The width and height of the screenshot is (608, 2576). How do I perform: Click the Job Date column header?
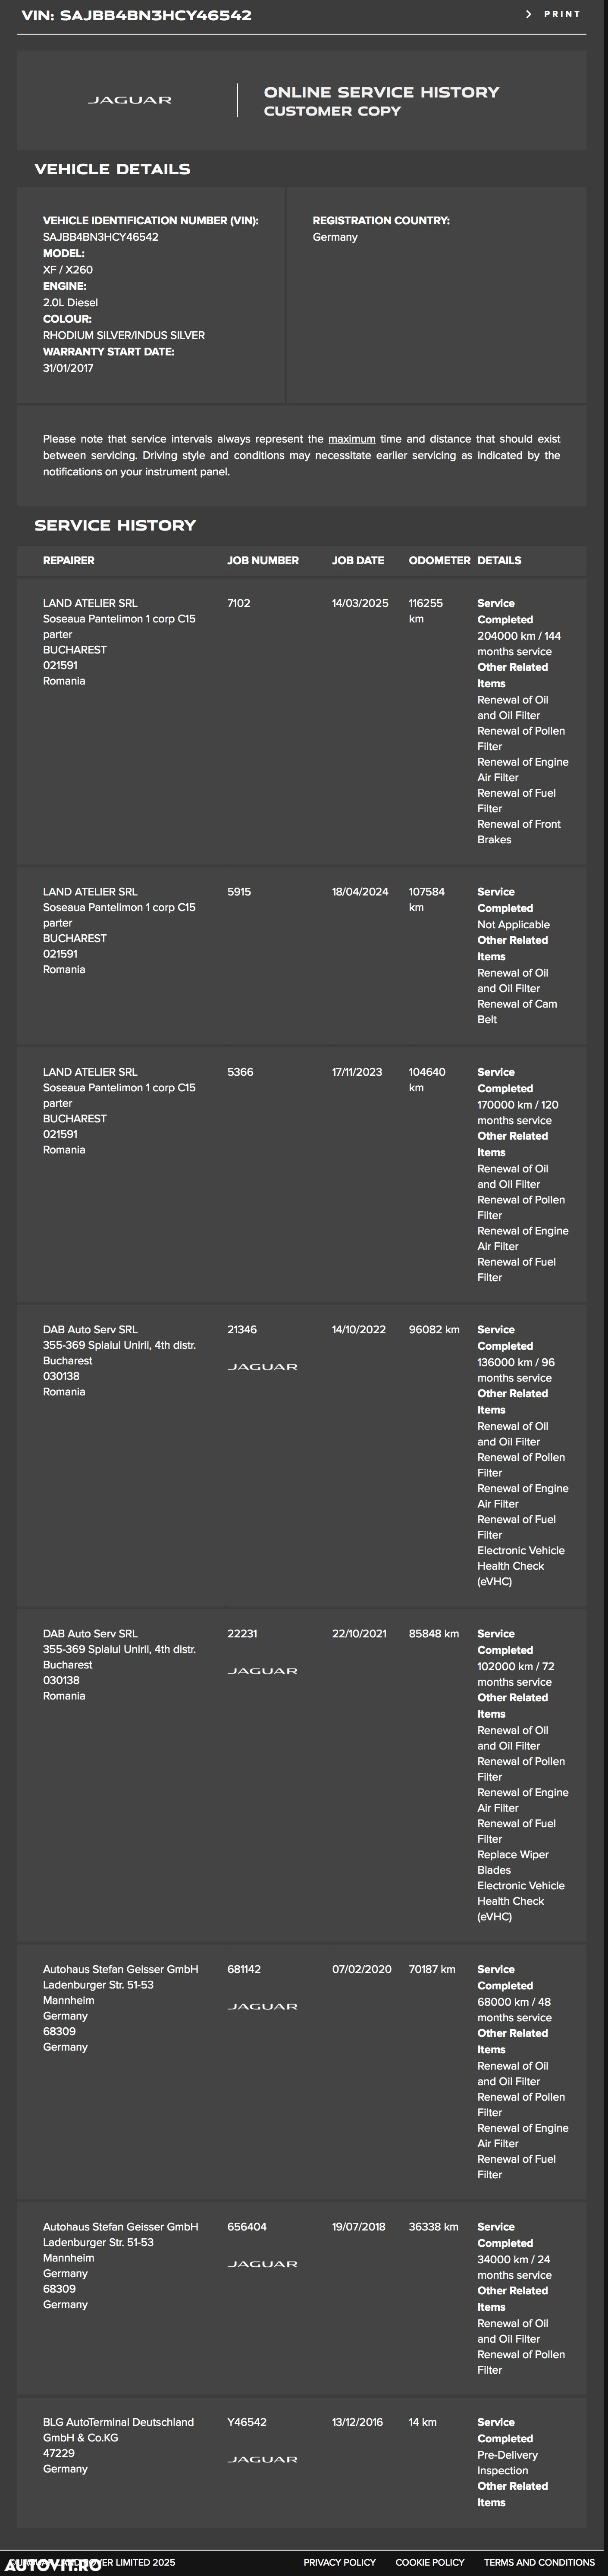pos(358,560)
